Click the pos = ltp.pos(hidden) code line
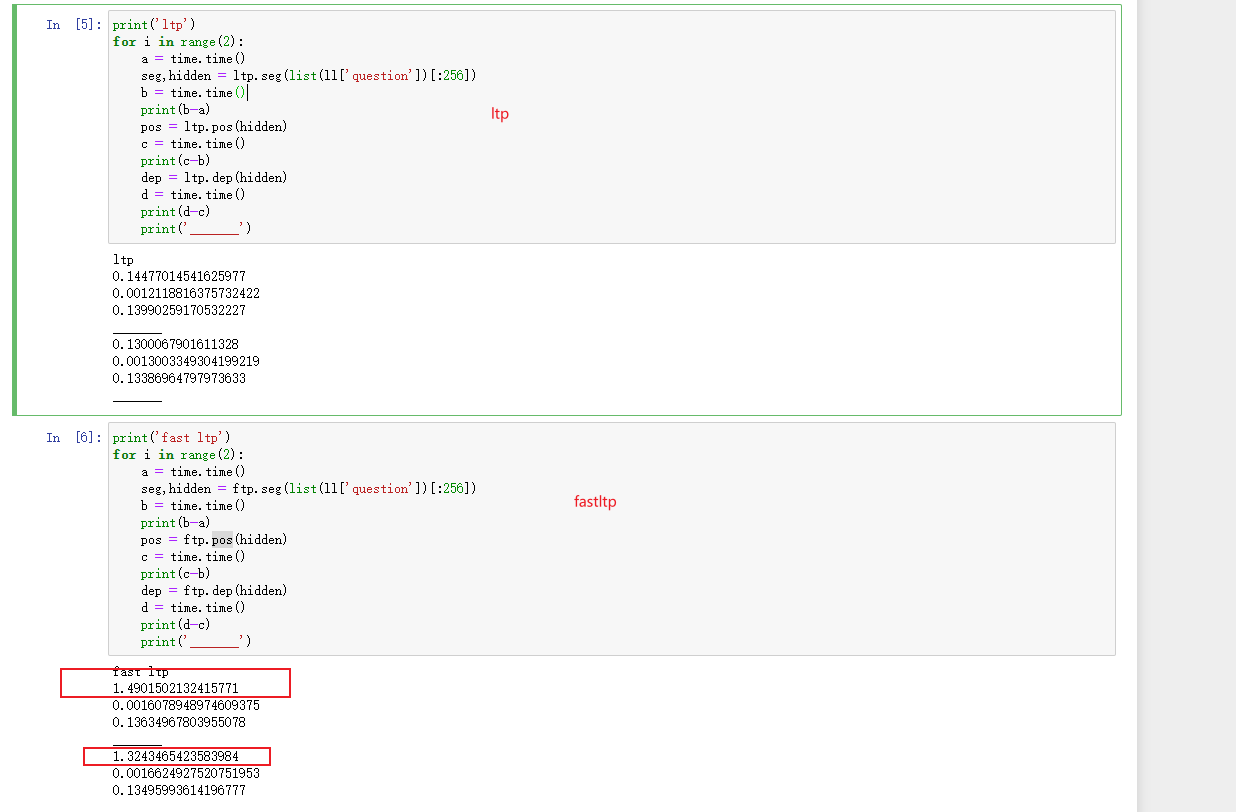This screenshot has width=1236, height=812. click(x=210, y=126)
